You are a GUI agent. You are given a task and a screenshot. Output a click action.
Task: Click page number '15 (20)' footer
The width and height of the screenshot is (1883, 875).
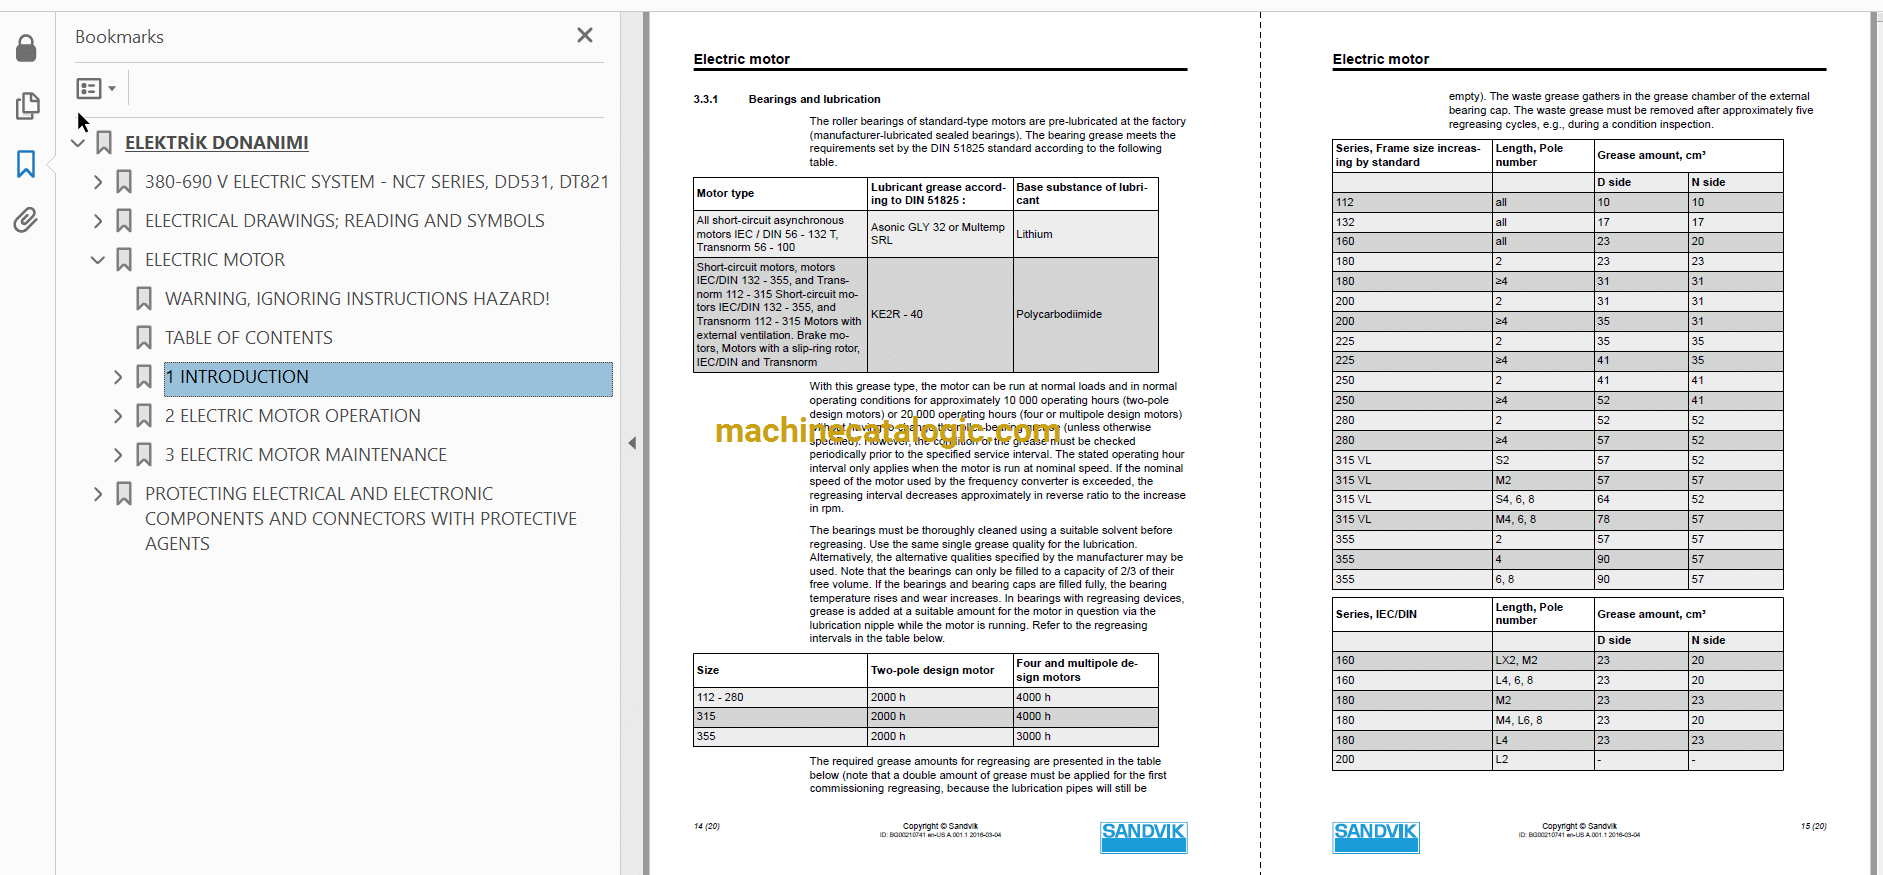[1813, 826]
